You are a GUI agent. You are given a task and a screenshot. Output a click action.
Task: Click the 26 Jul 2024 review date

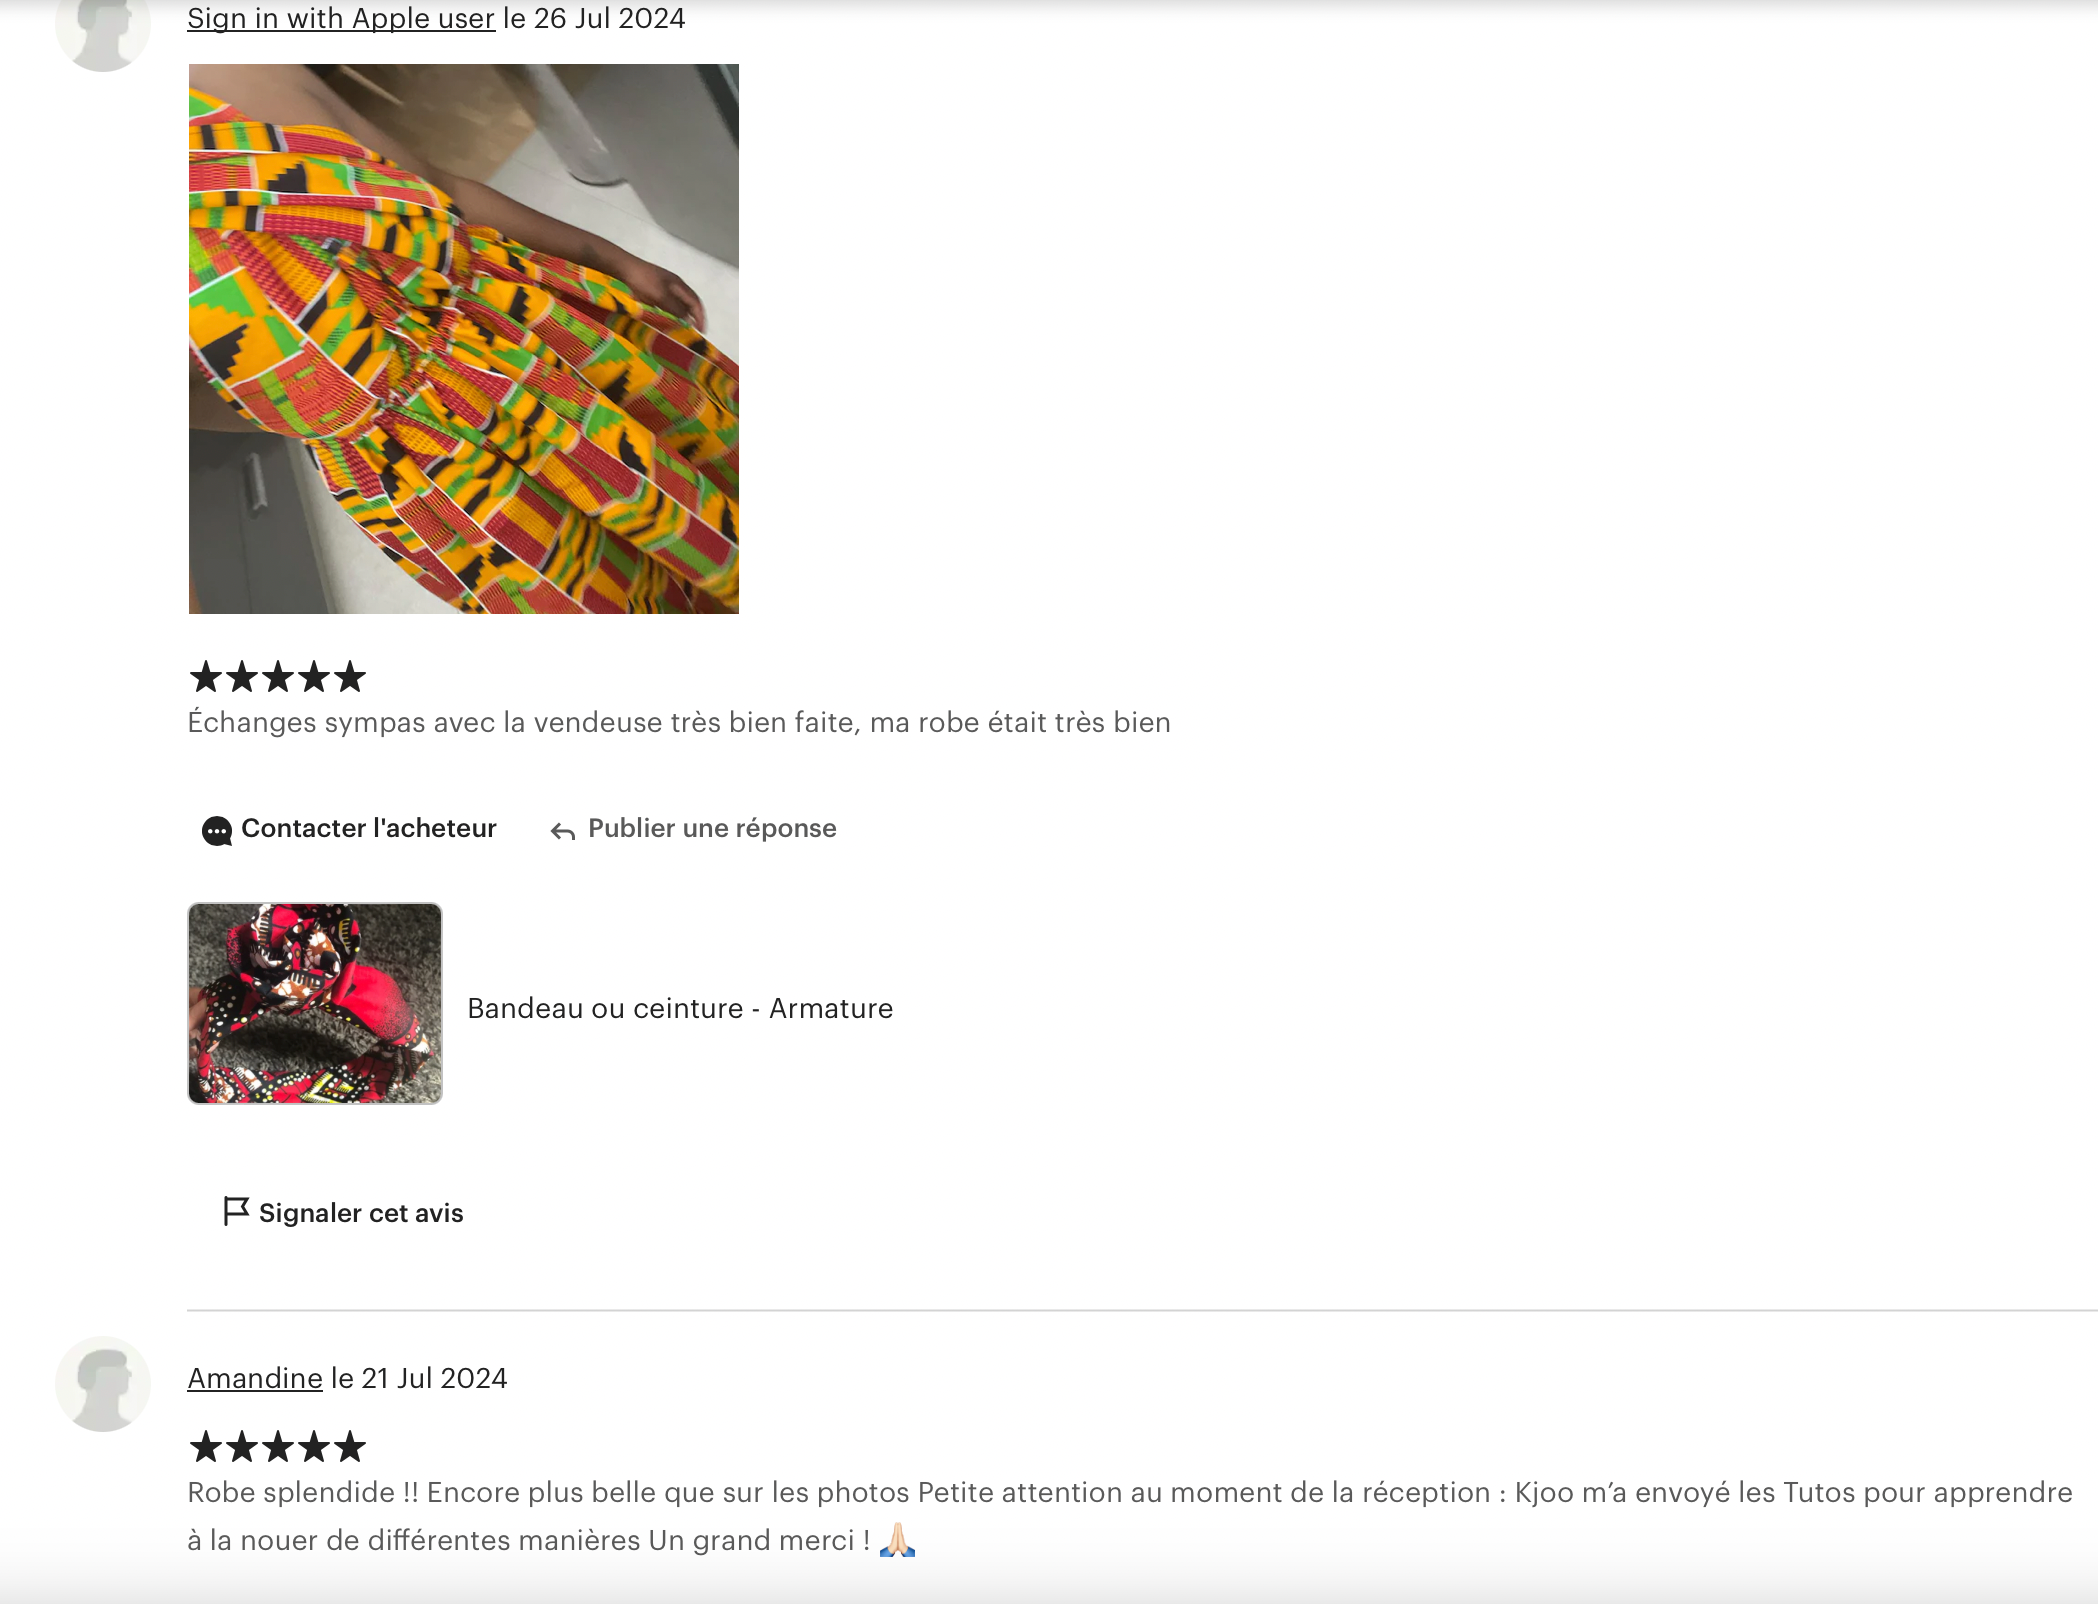point(610,19)
